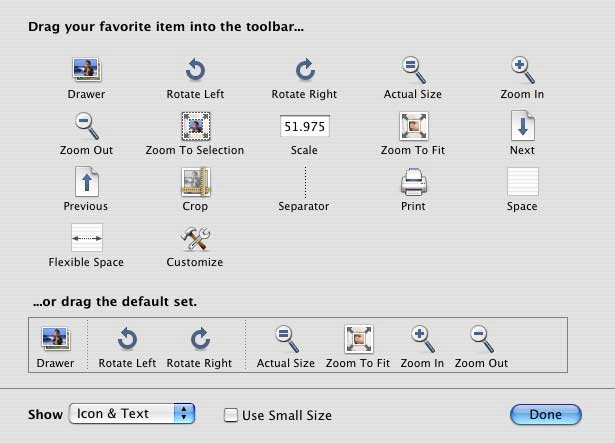Select the Zoom To Fit icon in the palette
This screenshot has height=443, width=615.
[413, 126]
